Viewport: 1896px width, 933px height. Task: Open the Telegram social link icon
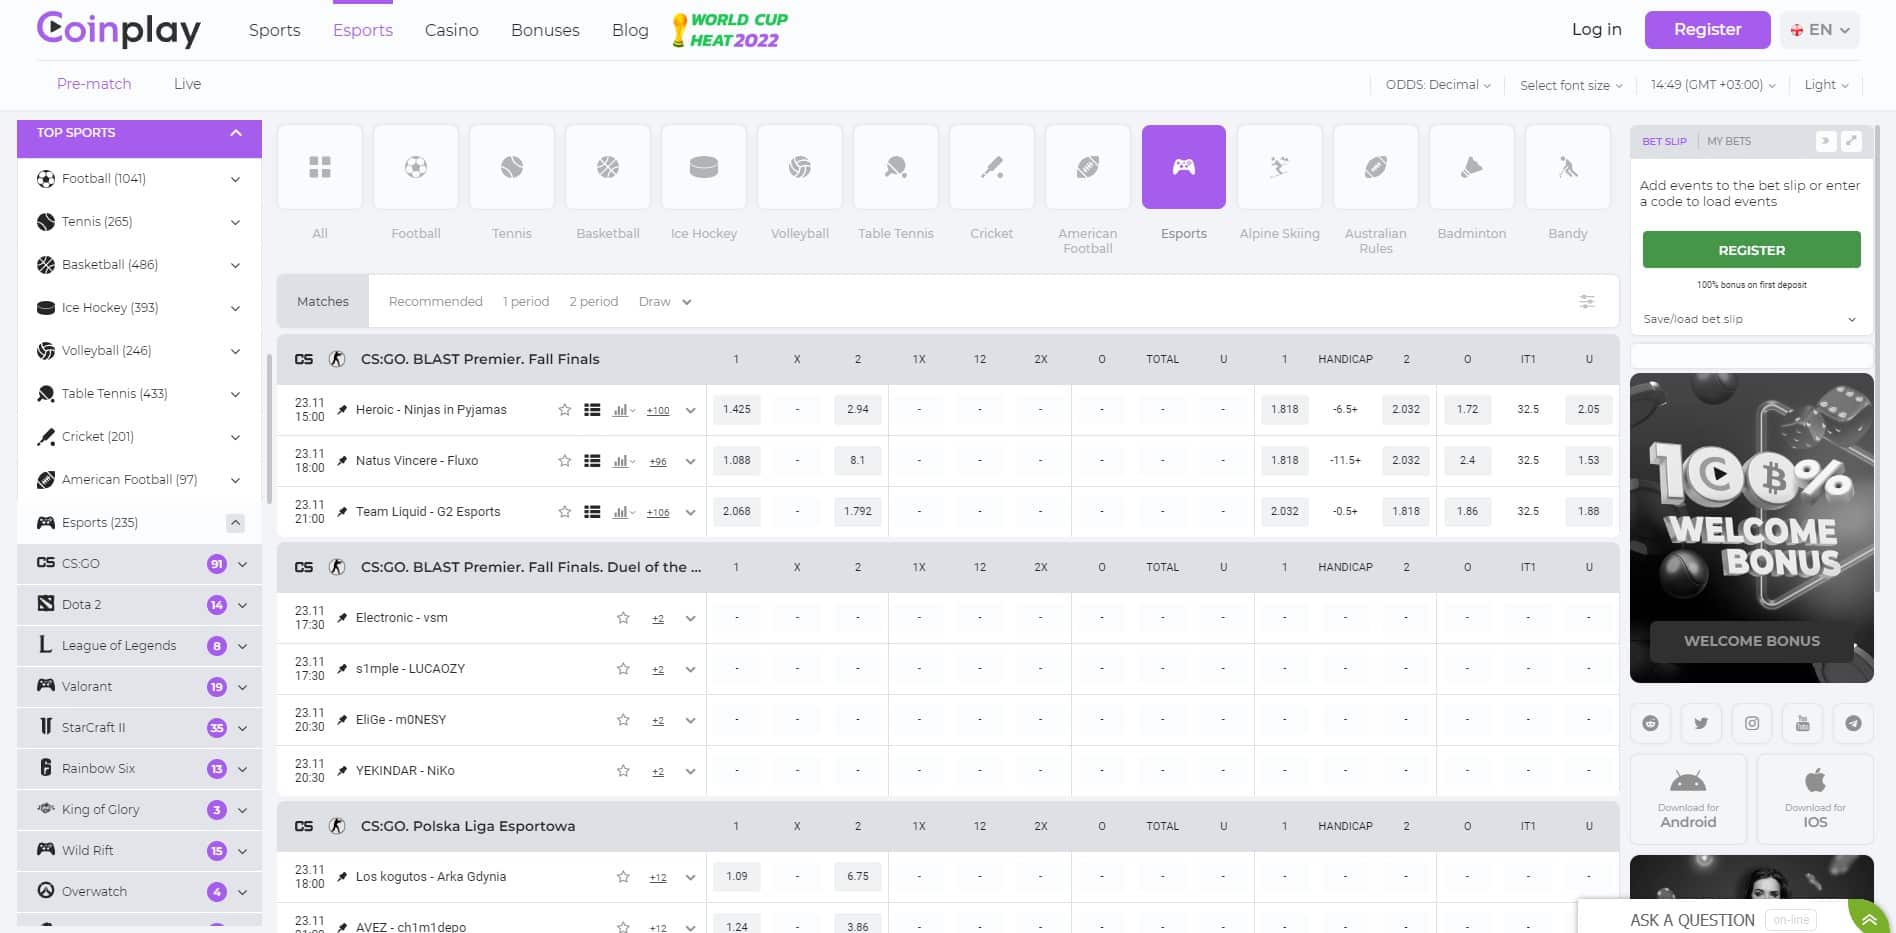coord(1853,723)
